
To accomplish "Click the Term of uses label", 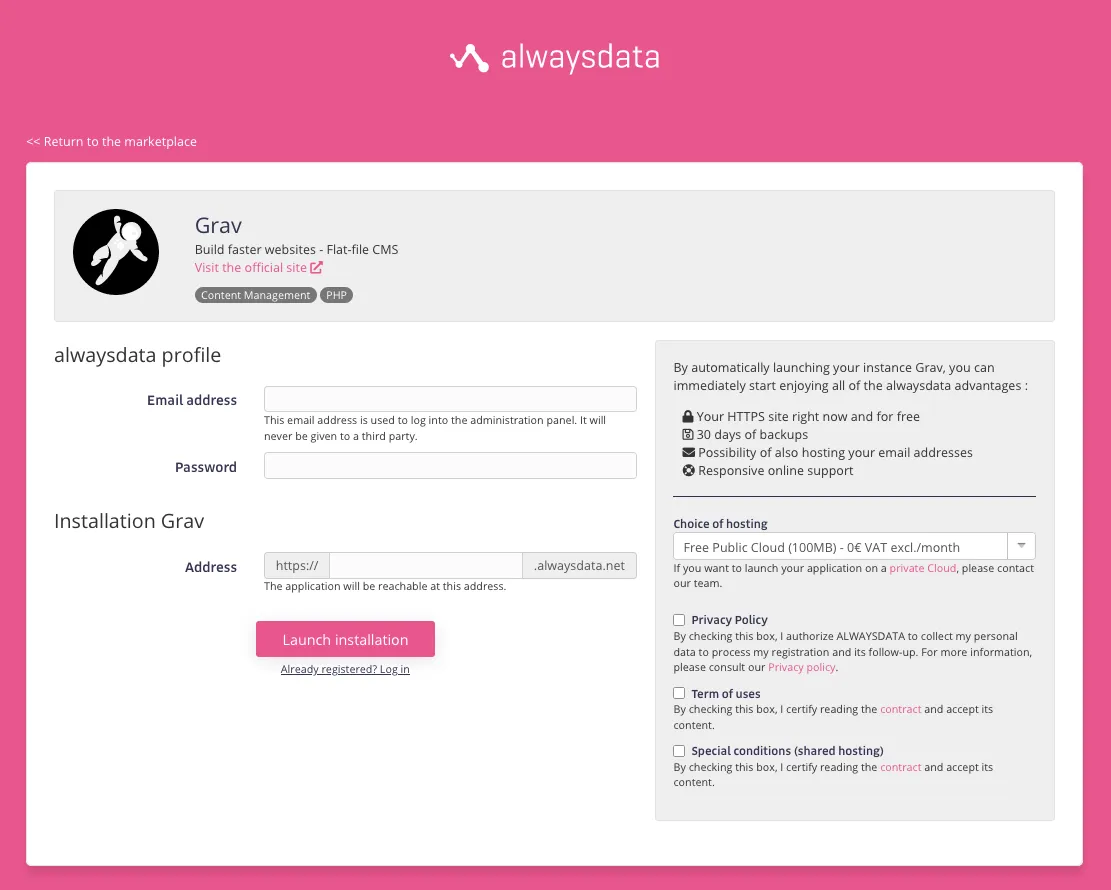I will 726,693.
